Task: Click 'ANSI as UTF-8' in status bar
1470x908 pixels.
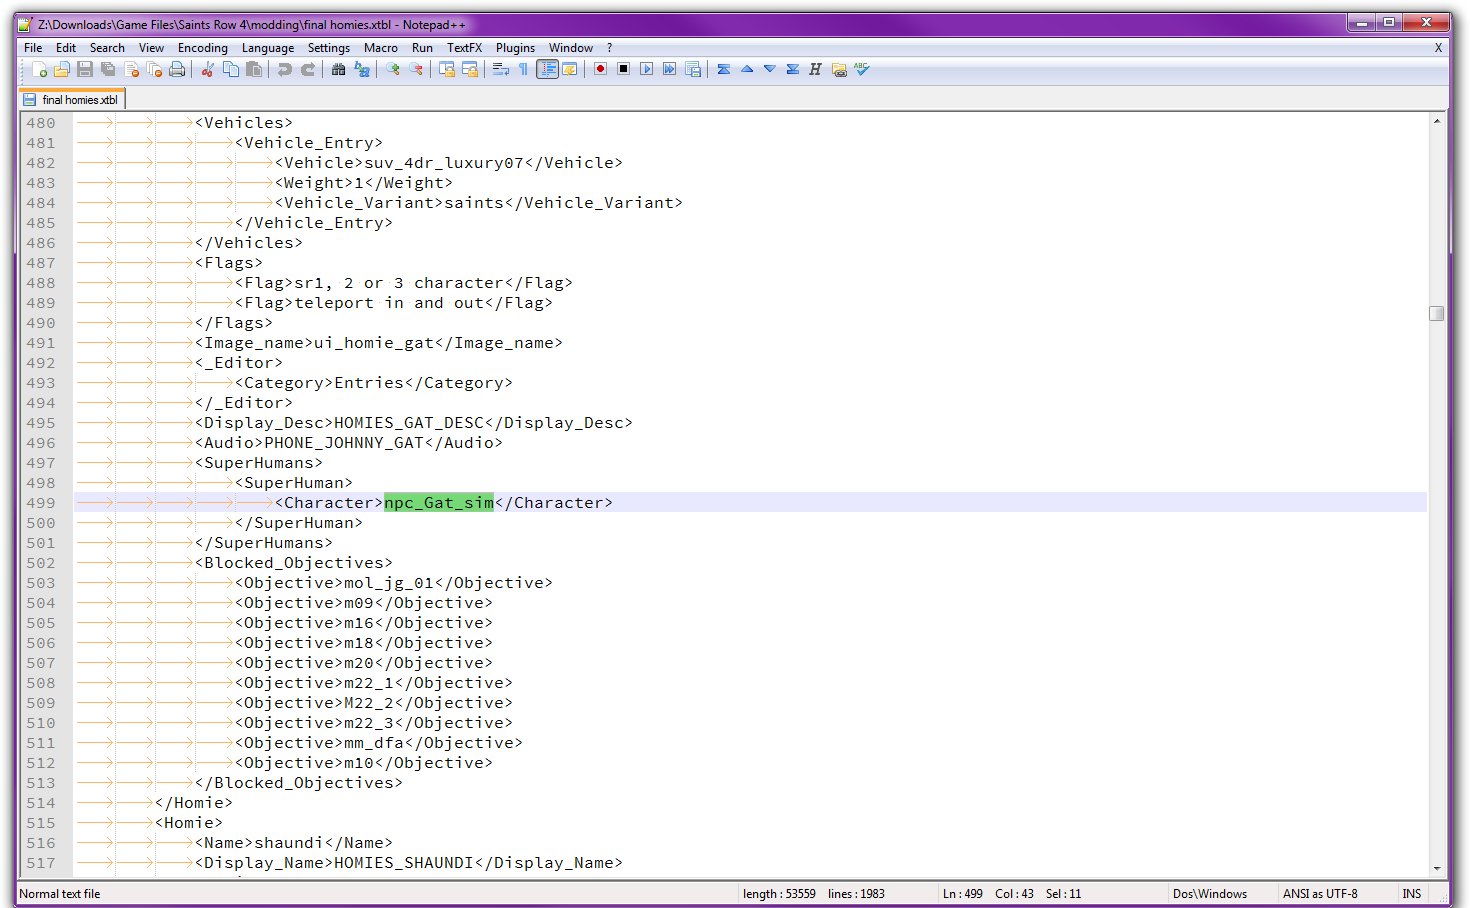Action: pyautogui.click(x=1320, y=894)
